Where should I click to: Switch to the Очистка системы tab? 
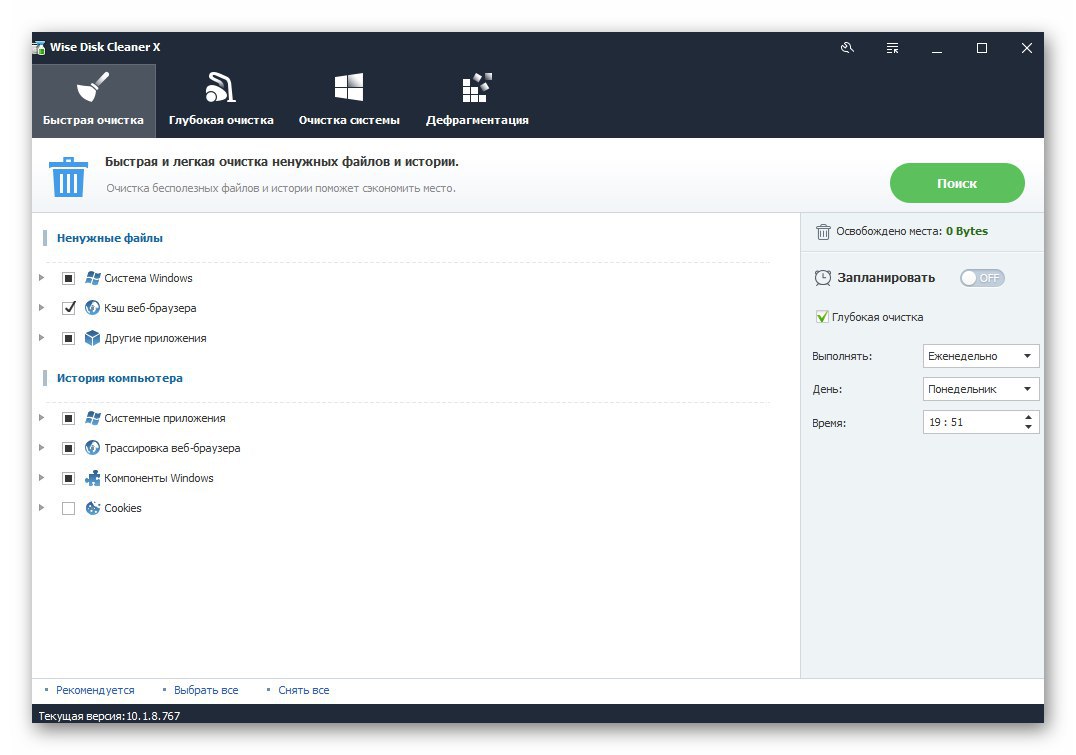point(349,101)
